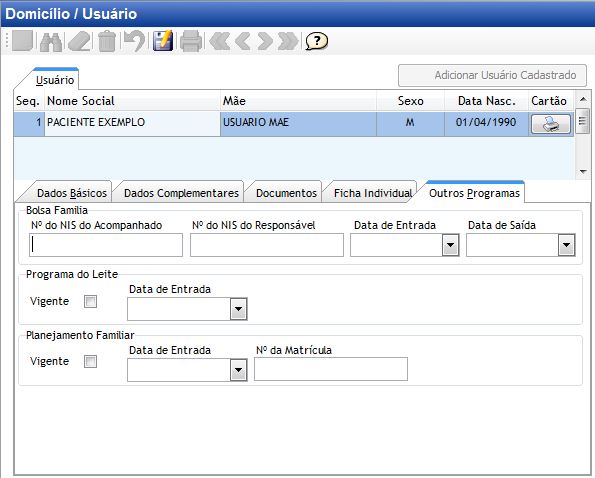Click the go-to-first-record double arrow
This screenshot has width=595, height=478.
click(220, 41)
